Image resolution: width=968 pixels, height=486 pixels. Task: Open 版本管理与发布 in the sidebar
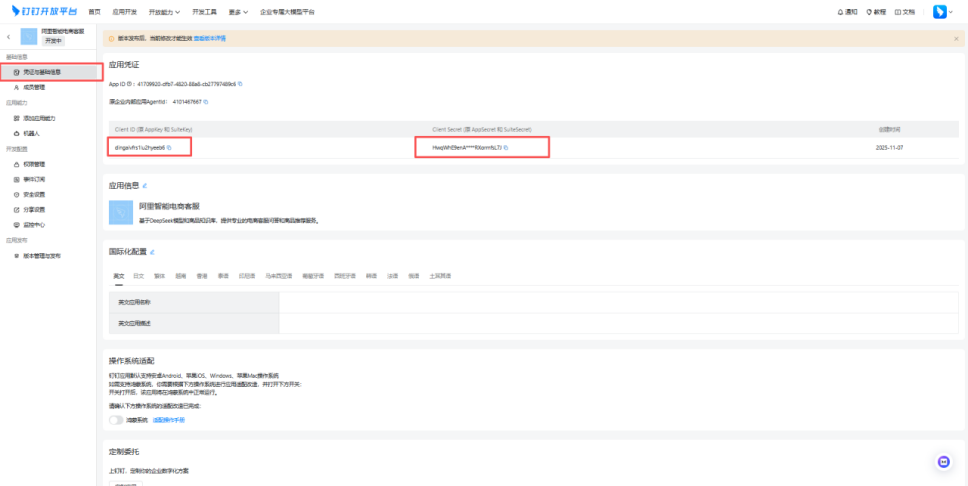point(42,256)
